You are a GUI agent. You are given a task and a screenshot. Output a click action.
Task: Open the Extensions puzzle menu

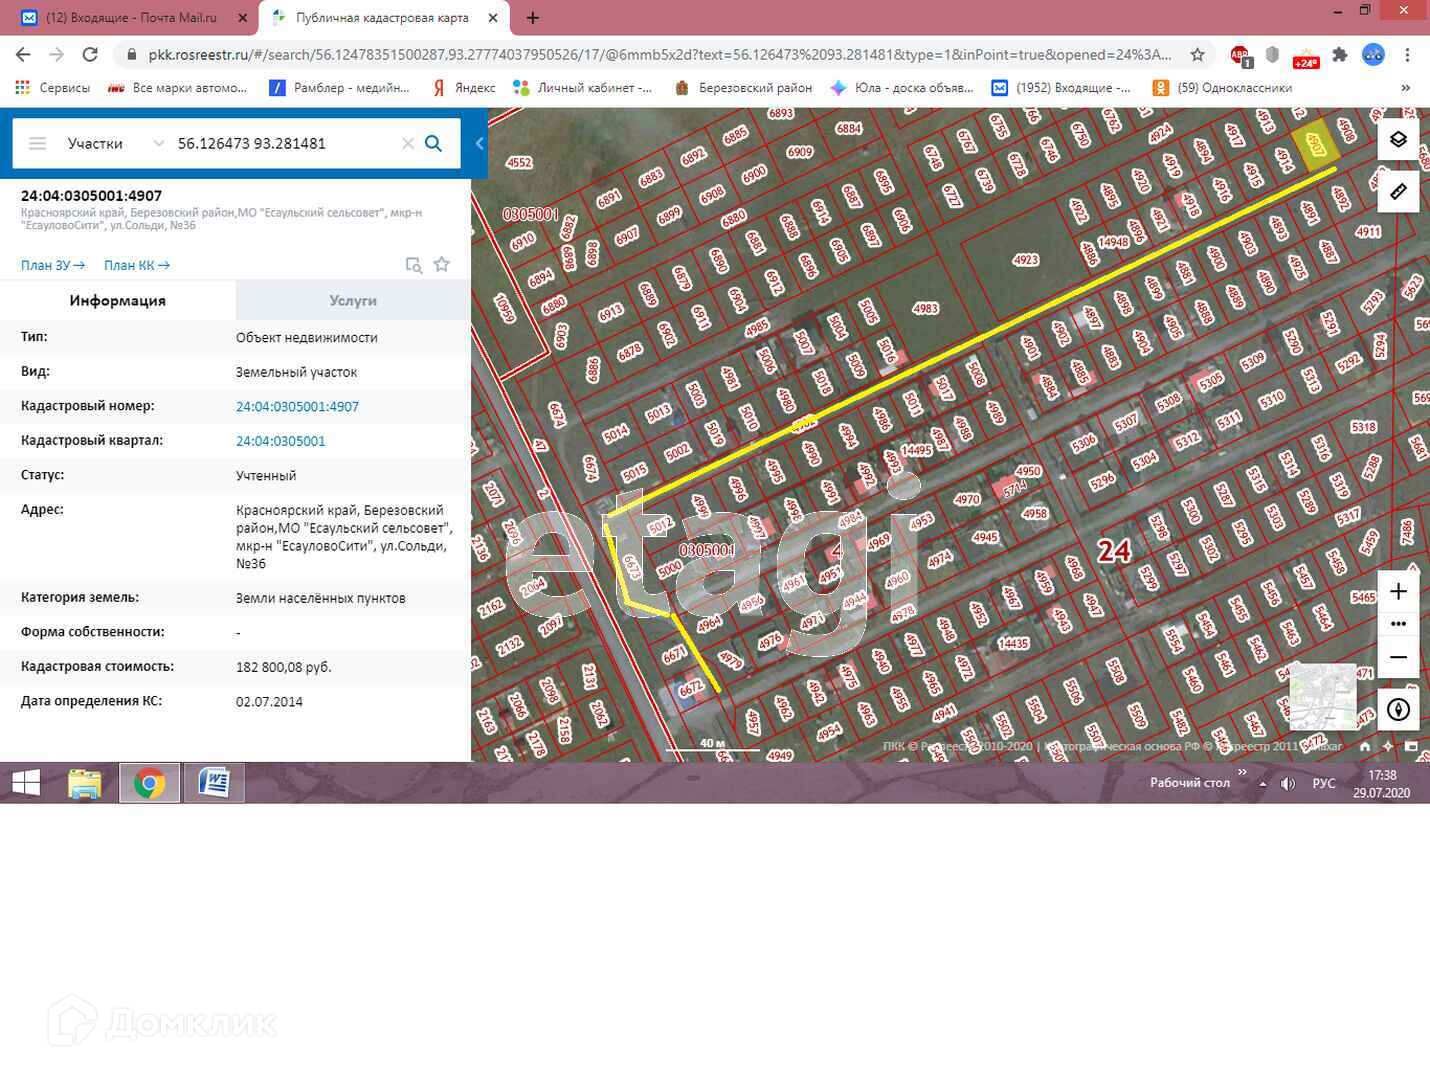click(1340, 55)
